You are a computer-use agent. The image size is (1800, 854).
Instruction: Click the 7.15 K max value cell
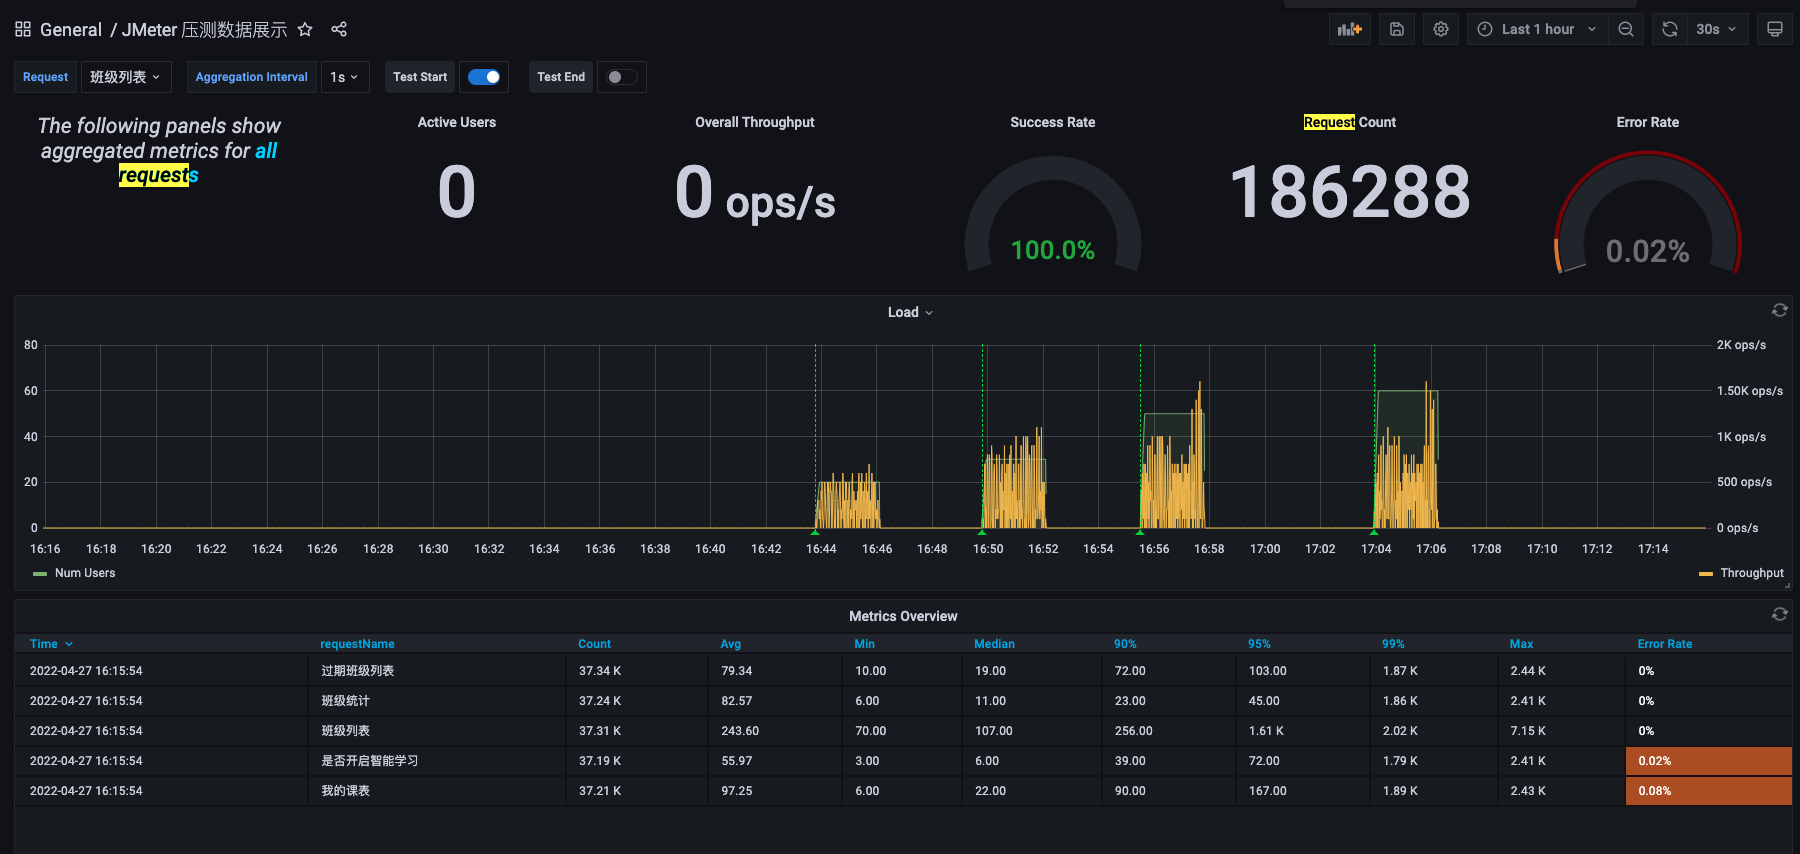pyautogui.click(x=1562, y=731)
